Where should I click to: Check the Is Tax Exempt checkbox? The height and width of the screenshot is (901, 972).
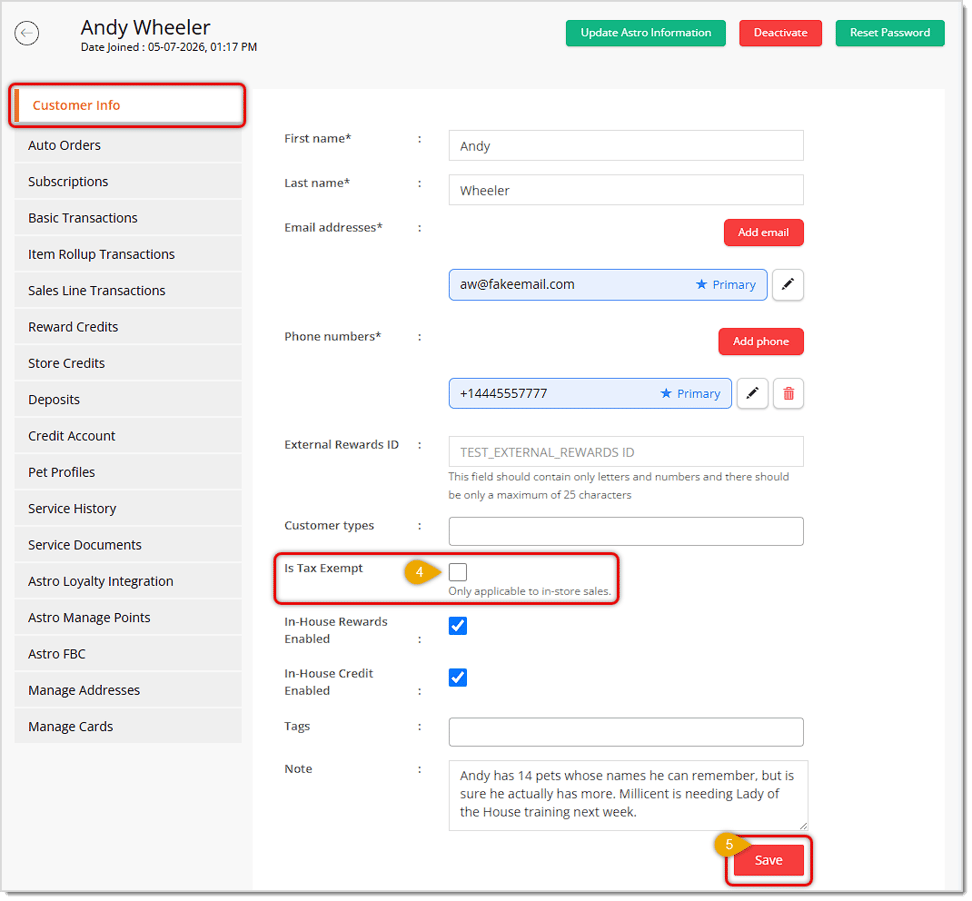click(x=459, y=574)
